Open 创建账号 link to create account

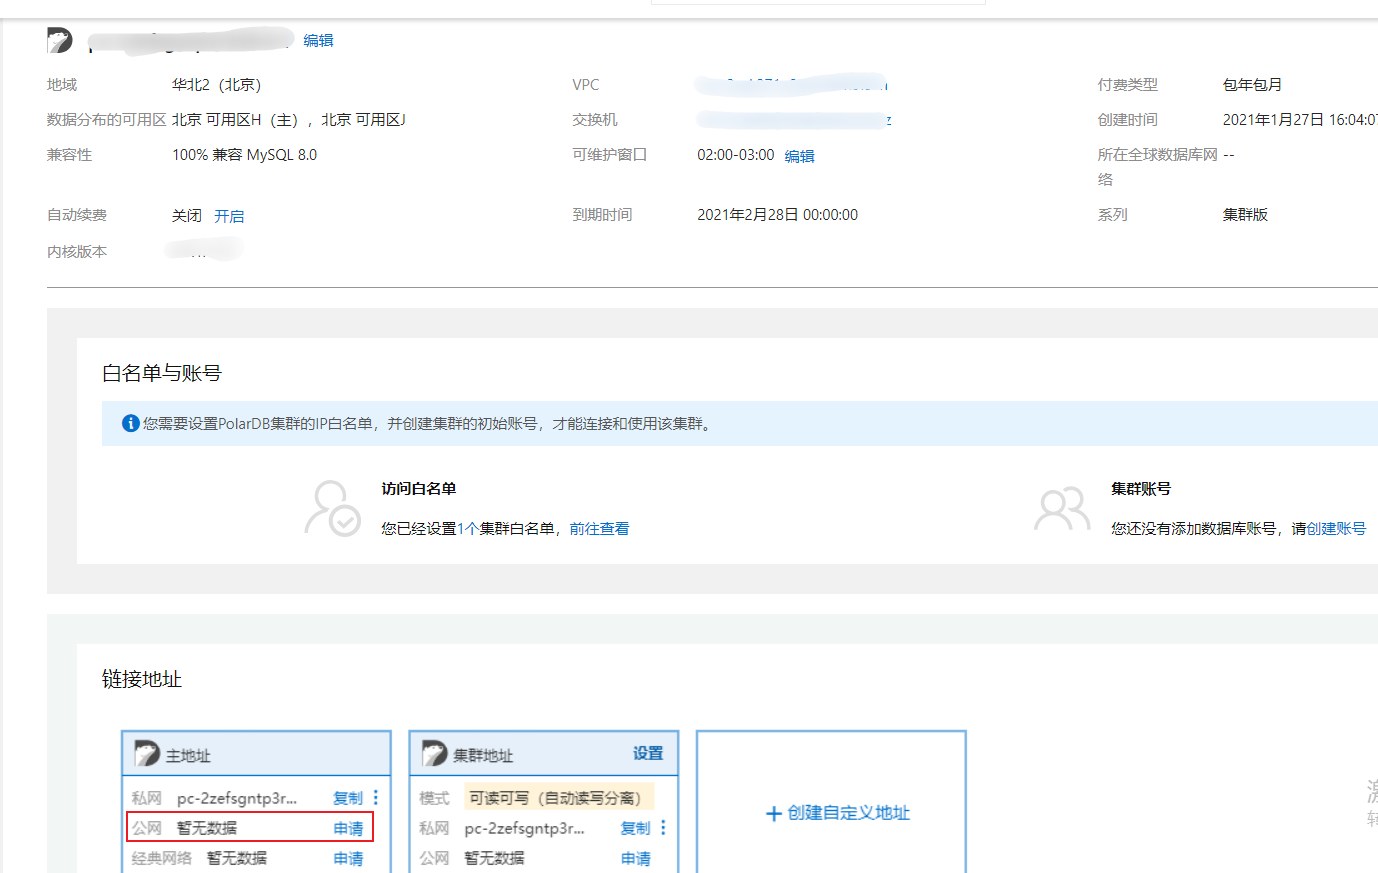[x=1336, y=529]
